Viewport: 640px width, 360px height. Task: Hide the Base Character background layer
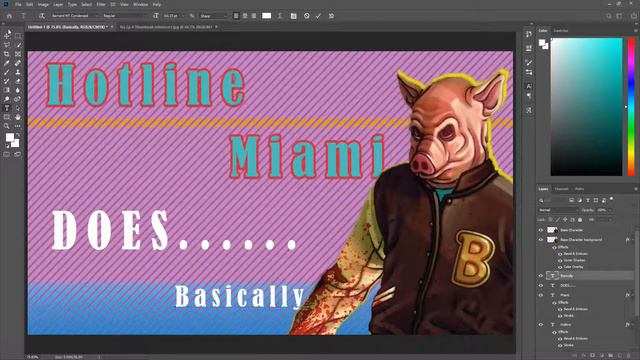click(541, 240)
